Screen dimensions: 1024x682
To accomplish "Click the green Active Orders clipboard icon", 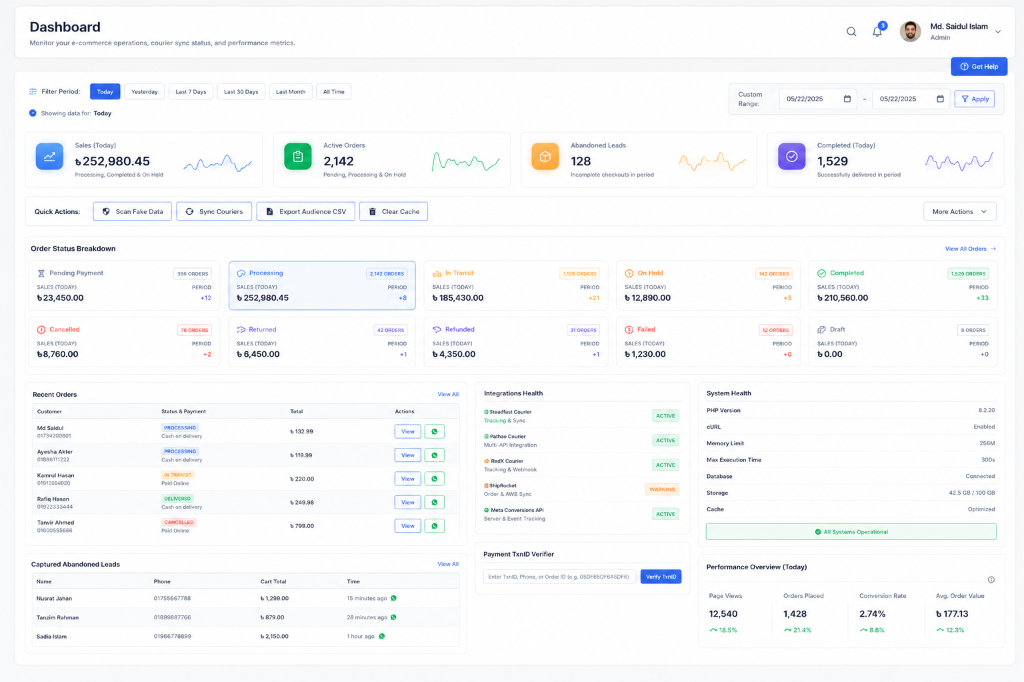I will pyautogui.click(x=298, y=156).
